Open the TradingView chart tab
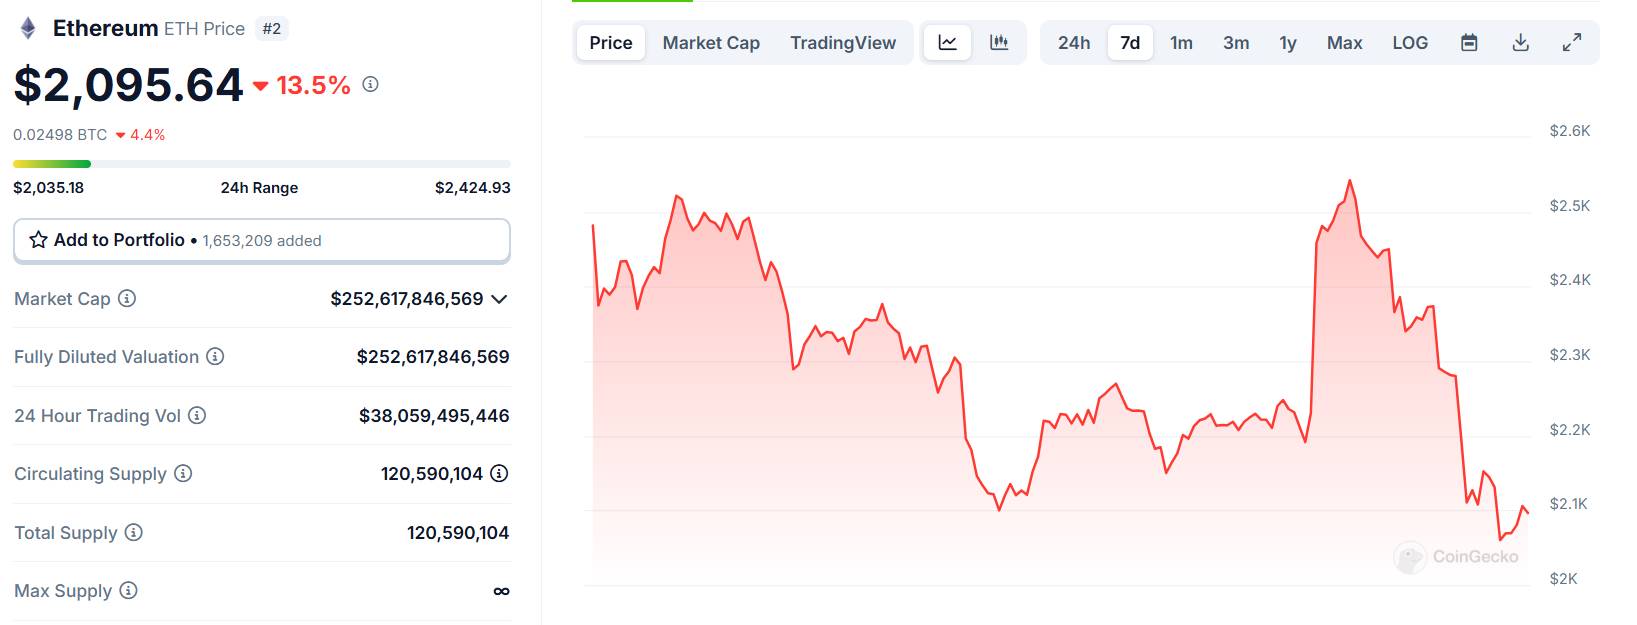Screen dimensions: 1637x625 [x=843, y=43]
